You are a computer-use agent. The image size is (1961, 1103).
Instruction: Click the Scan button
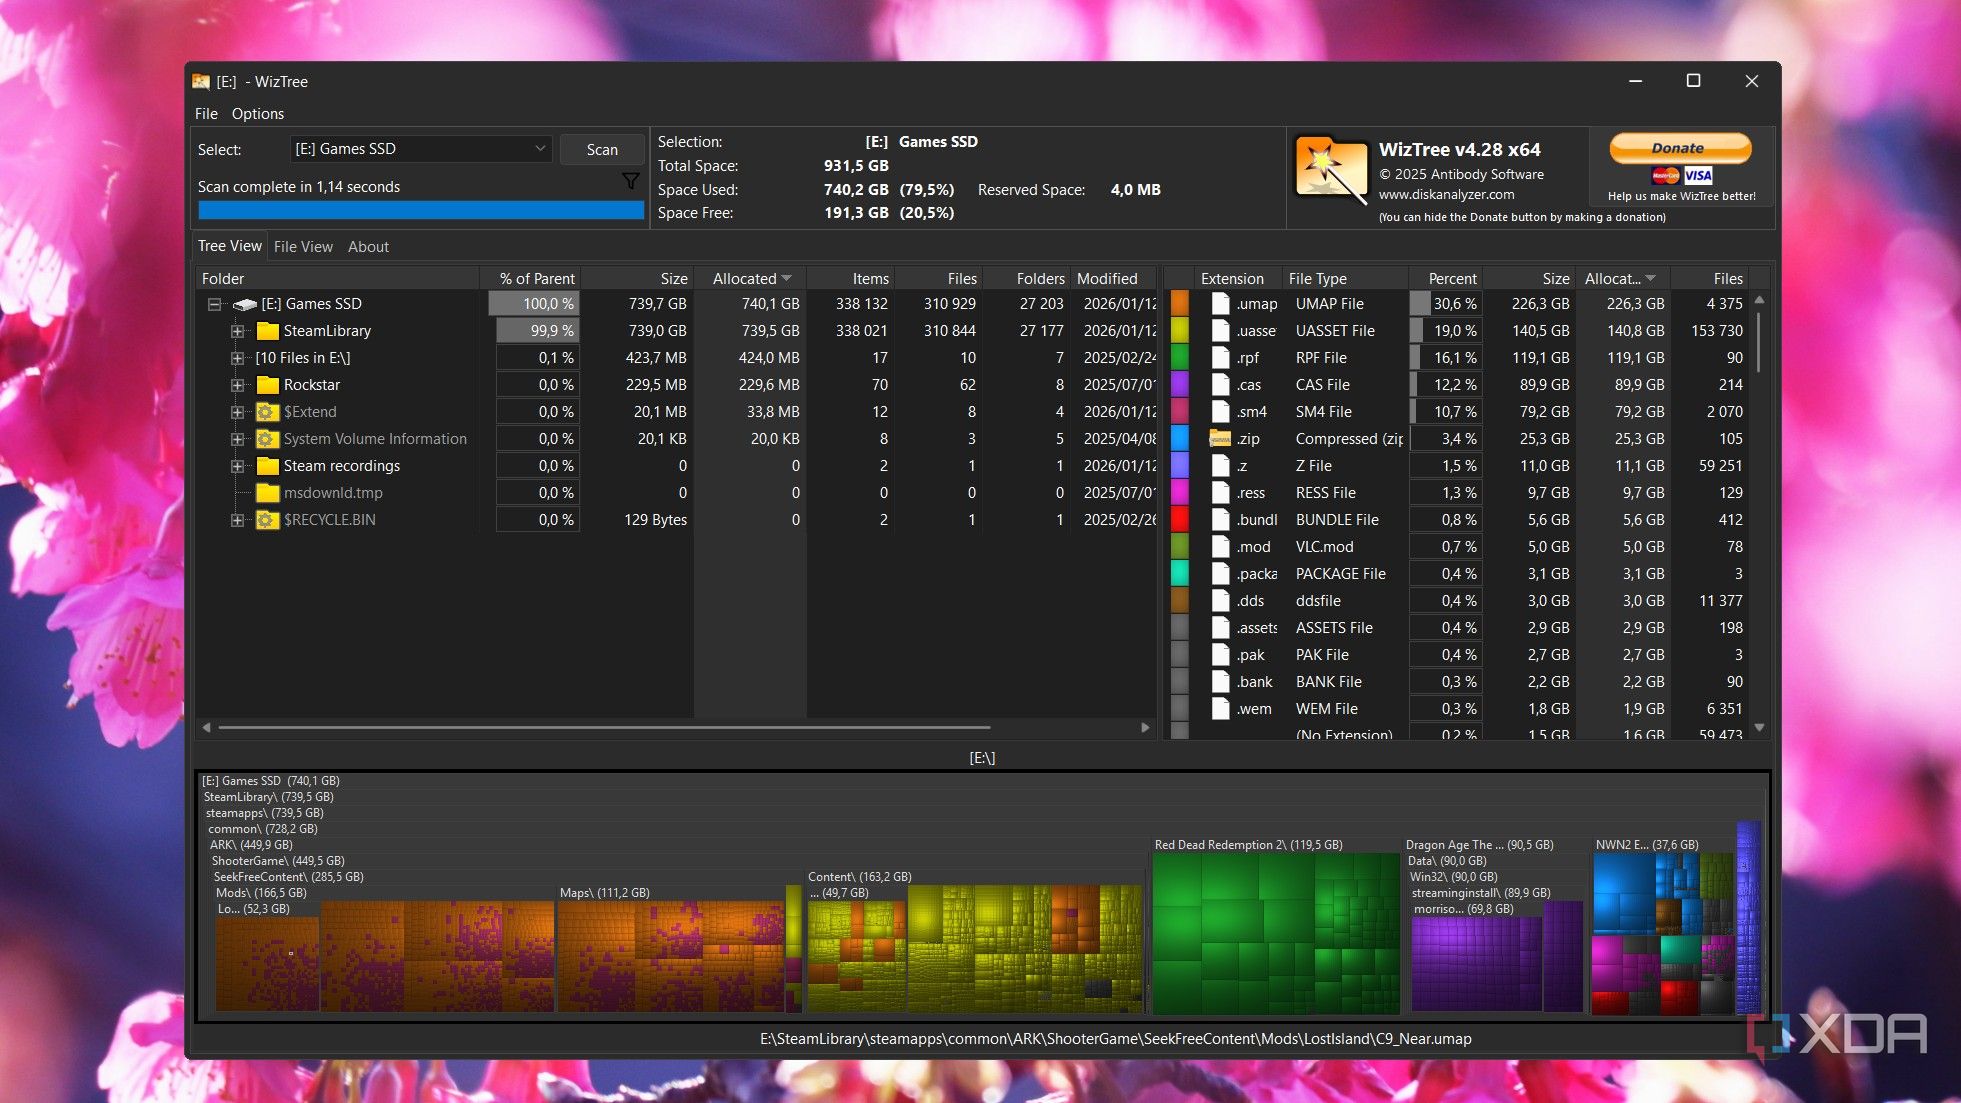[x=602, y=149]
